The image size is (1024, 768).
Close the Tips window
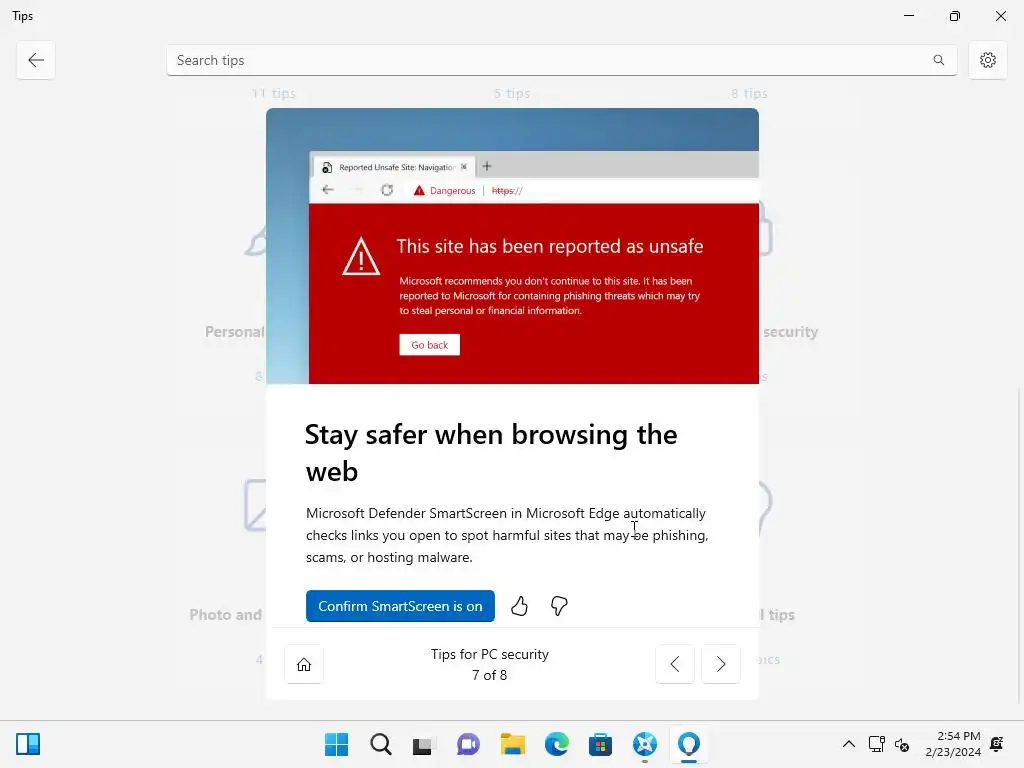1000,16
